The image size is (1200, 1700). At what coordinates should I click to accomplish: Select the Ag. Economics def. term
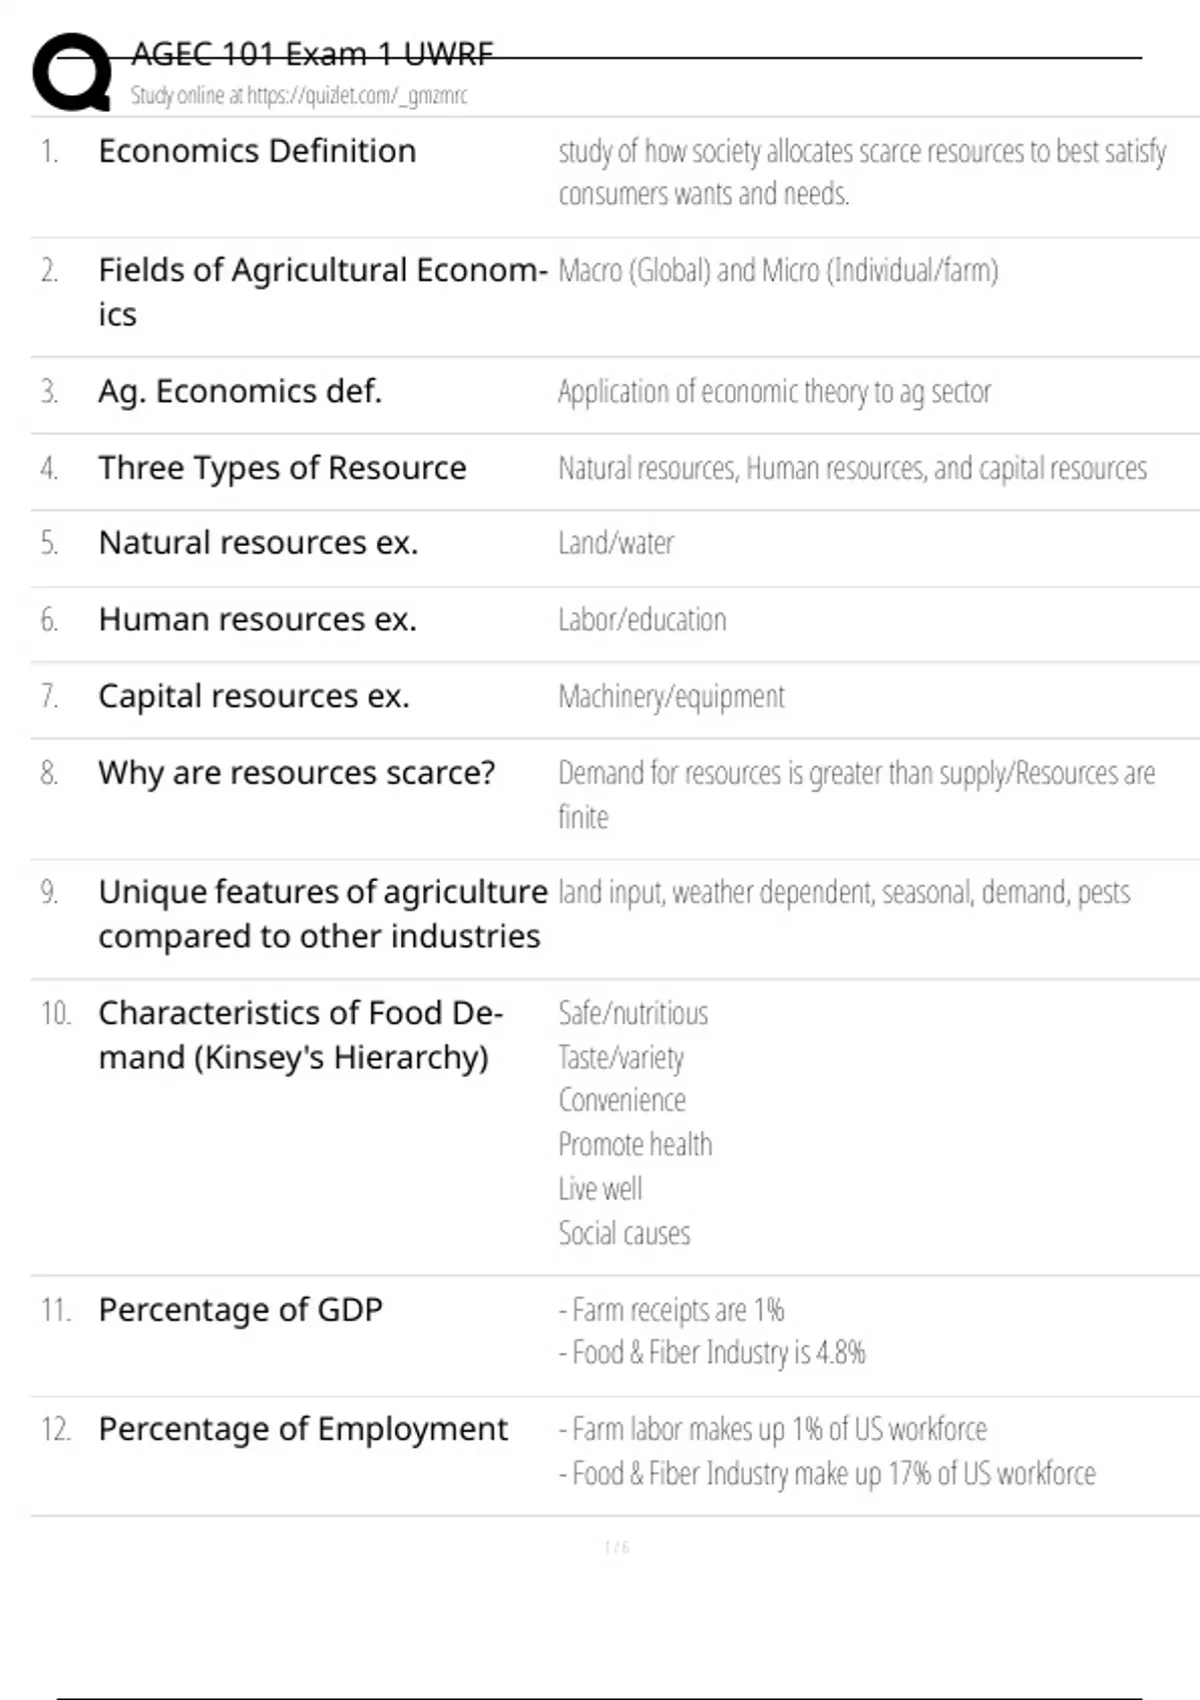[x=240, y=391]
